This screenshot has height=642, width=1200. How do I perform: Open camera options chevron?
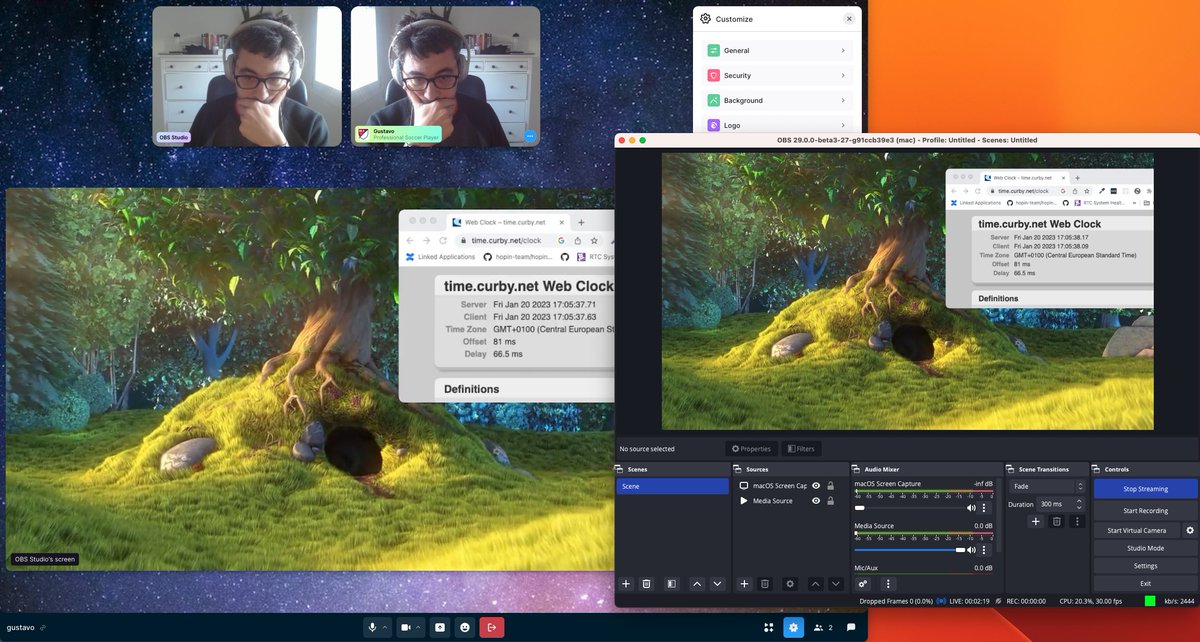[419, 627]
